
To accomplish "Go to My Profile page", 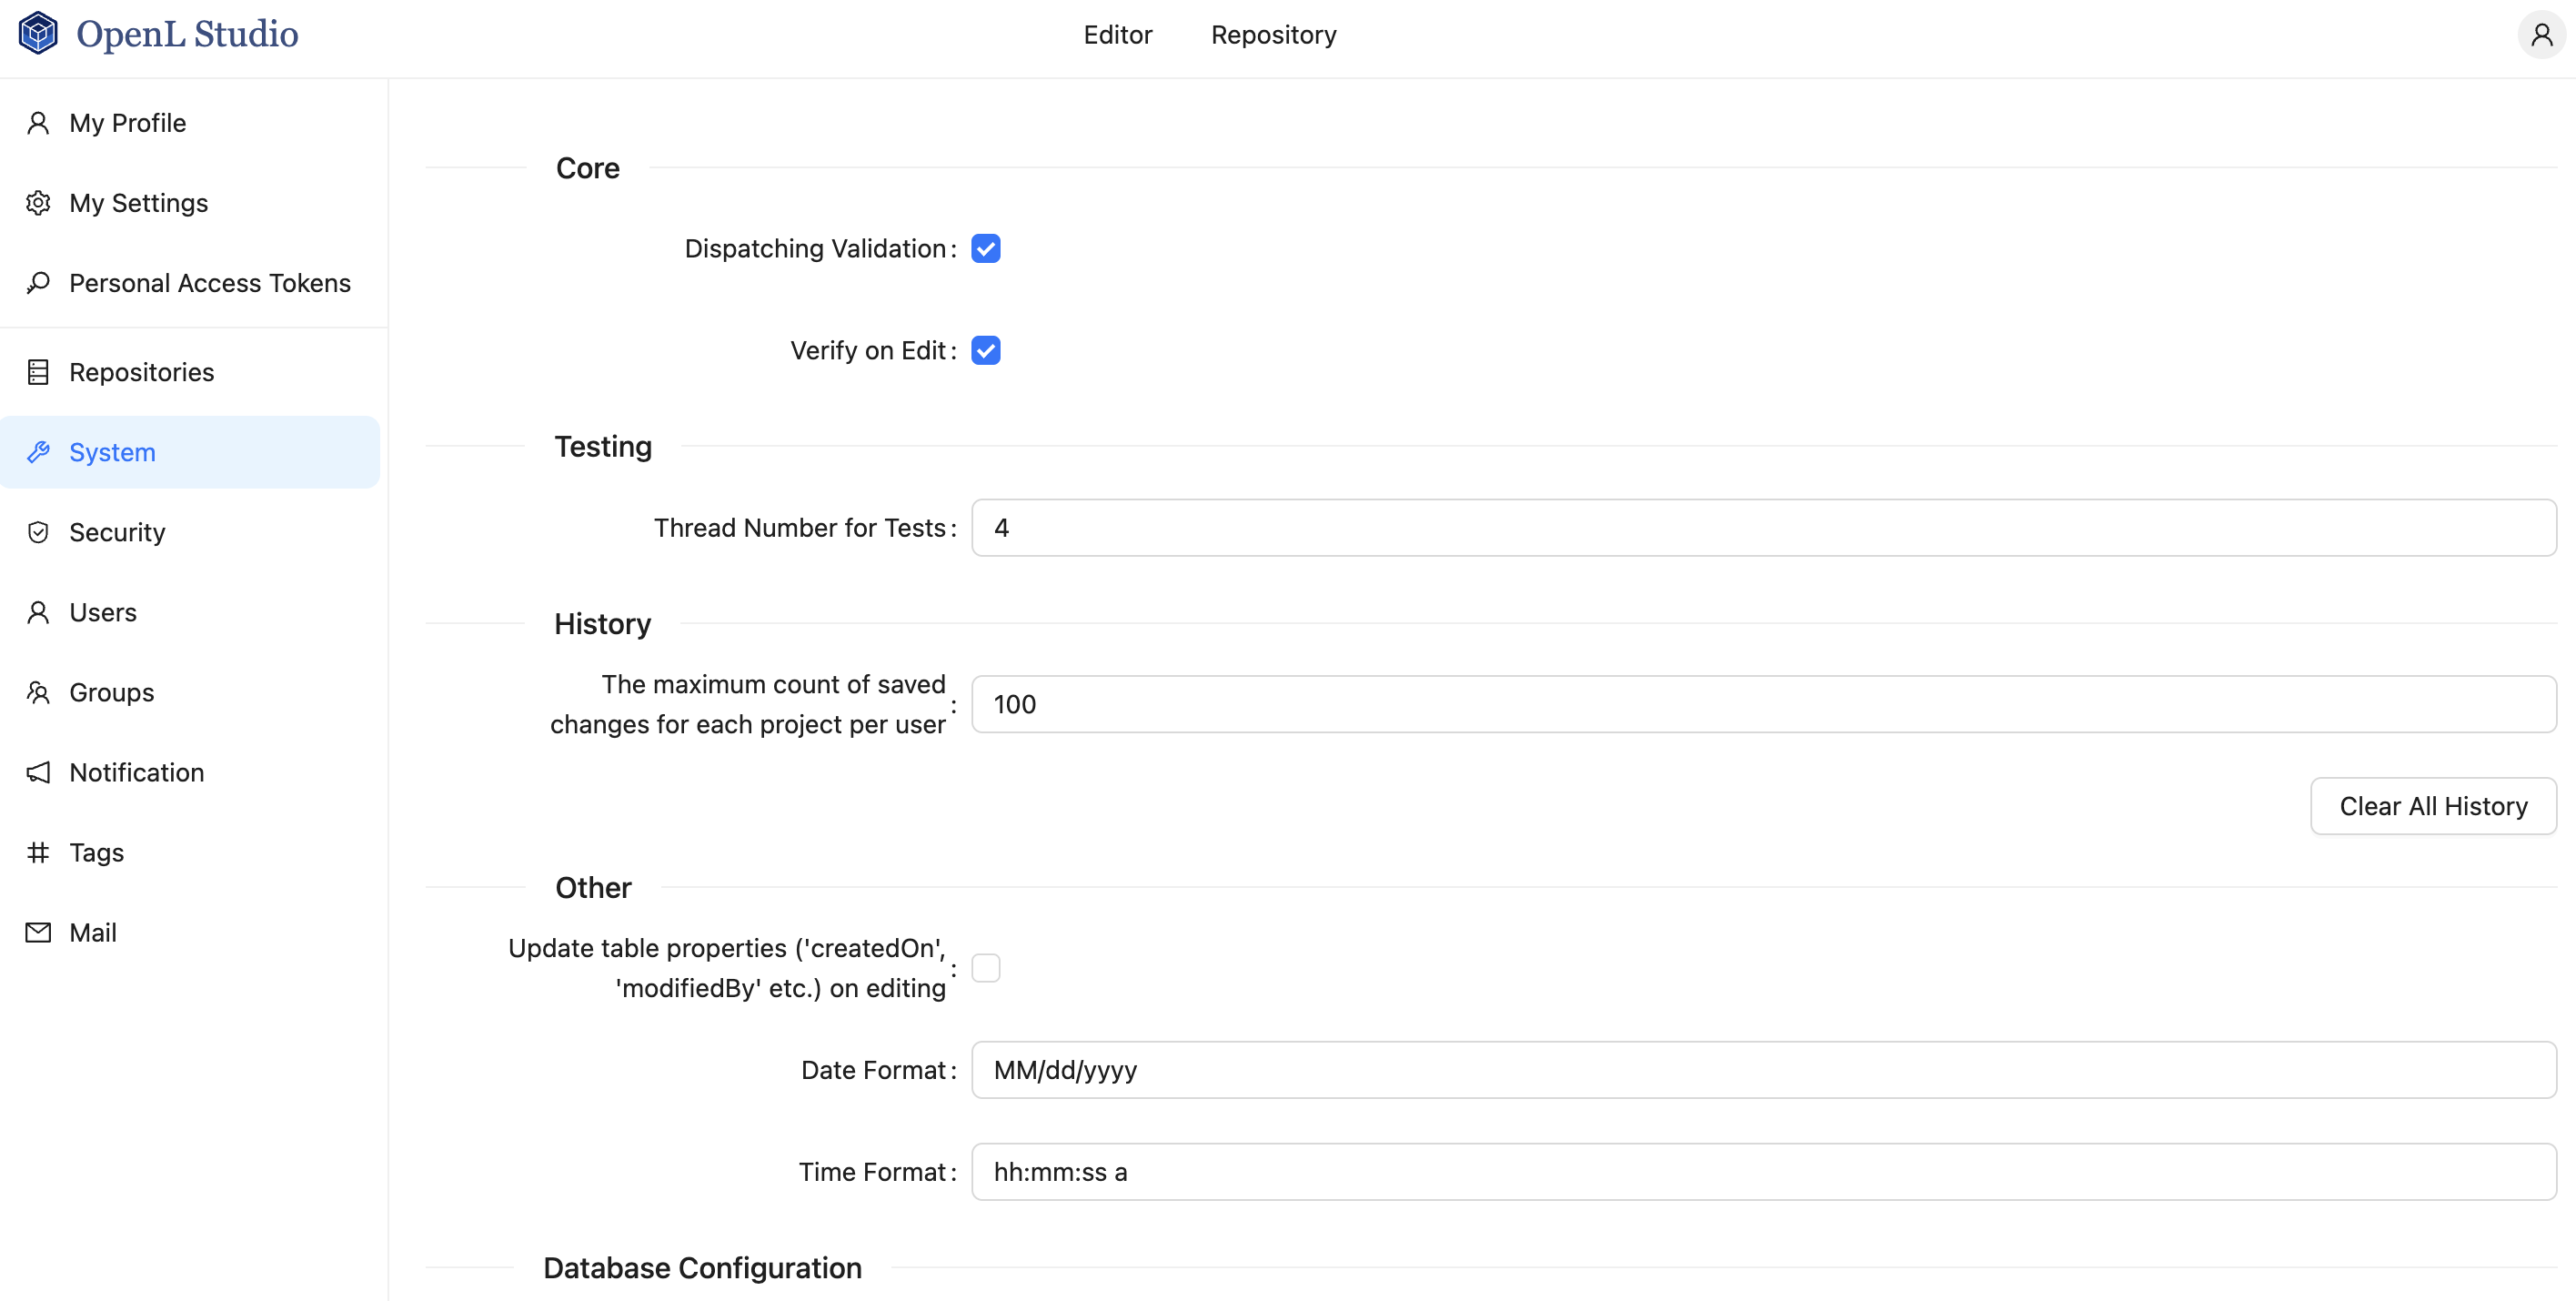I will pyautogui.click(x=127, y=123).
